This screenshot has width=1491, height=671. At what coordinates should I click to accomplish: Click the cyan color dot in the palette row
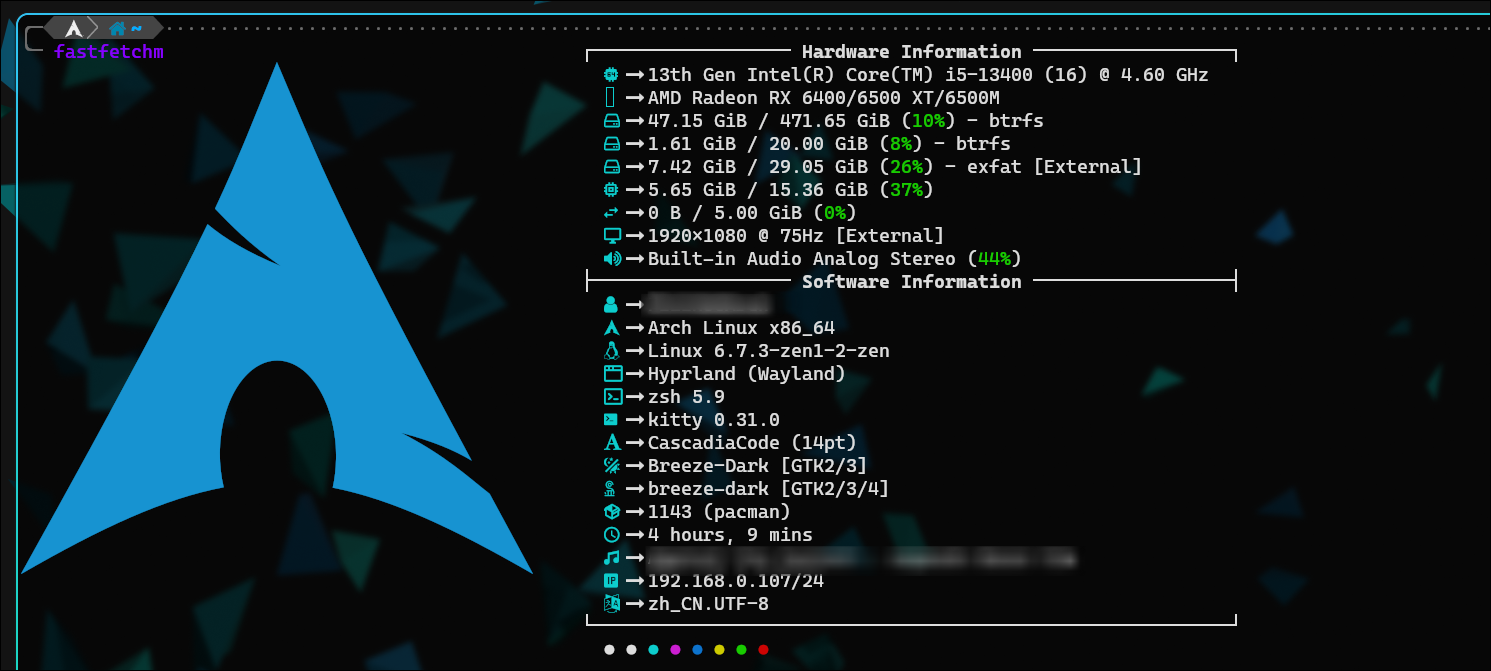653,650
